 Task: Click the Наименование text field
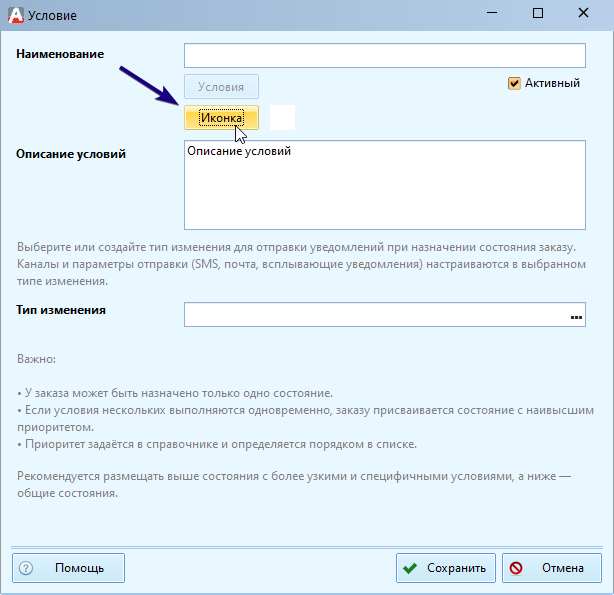[x=385, y=55]
